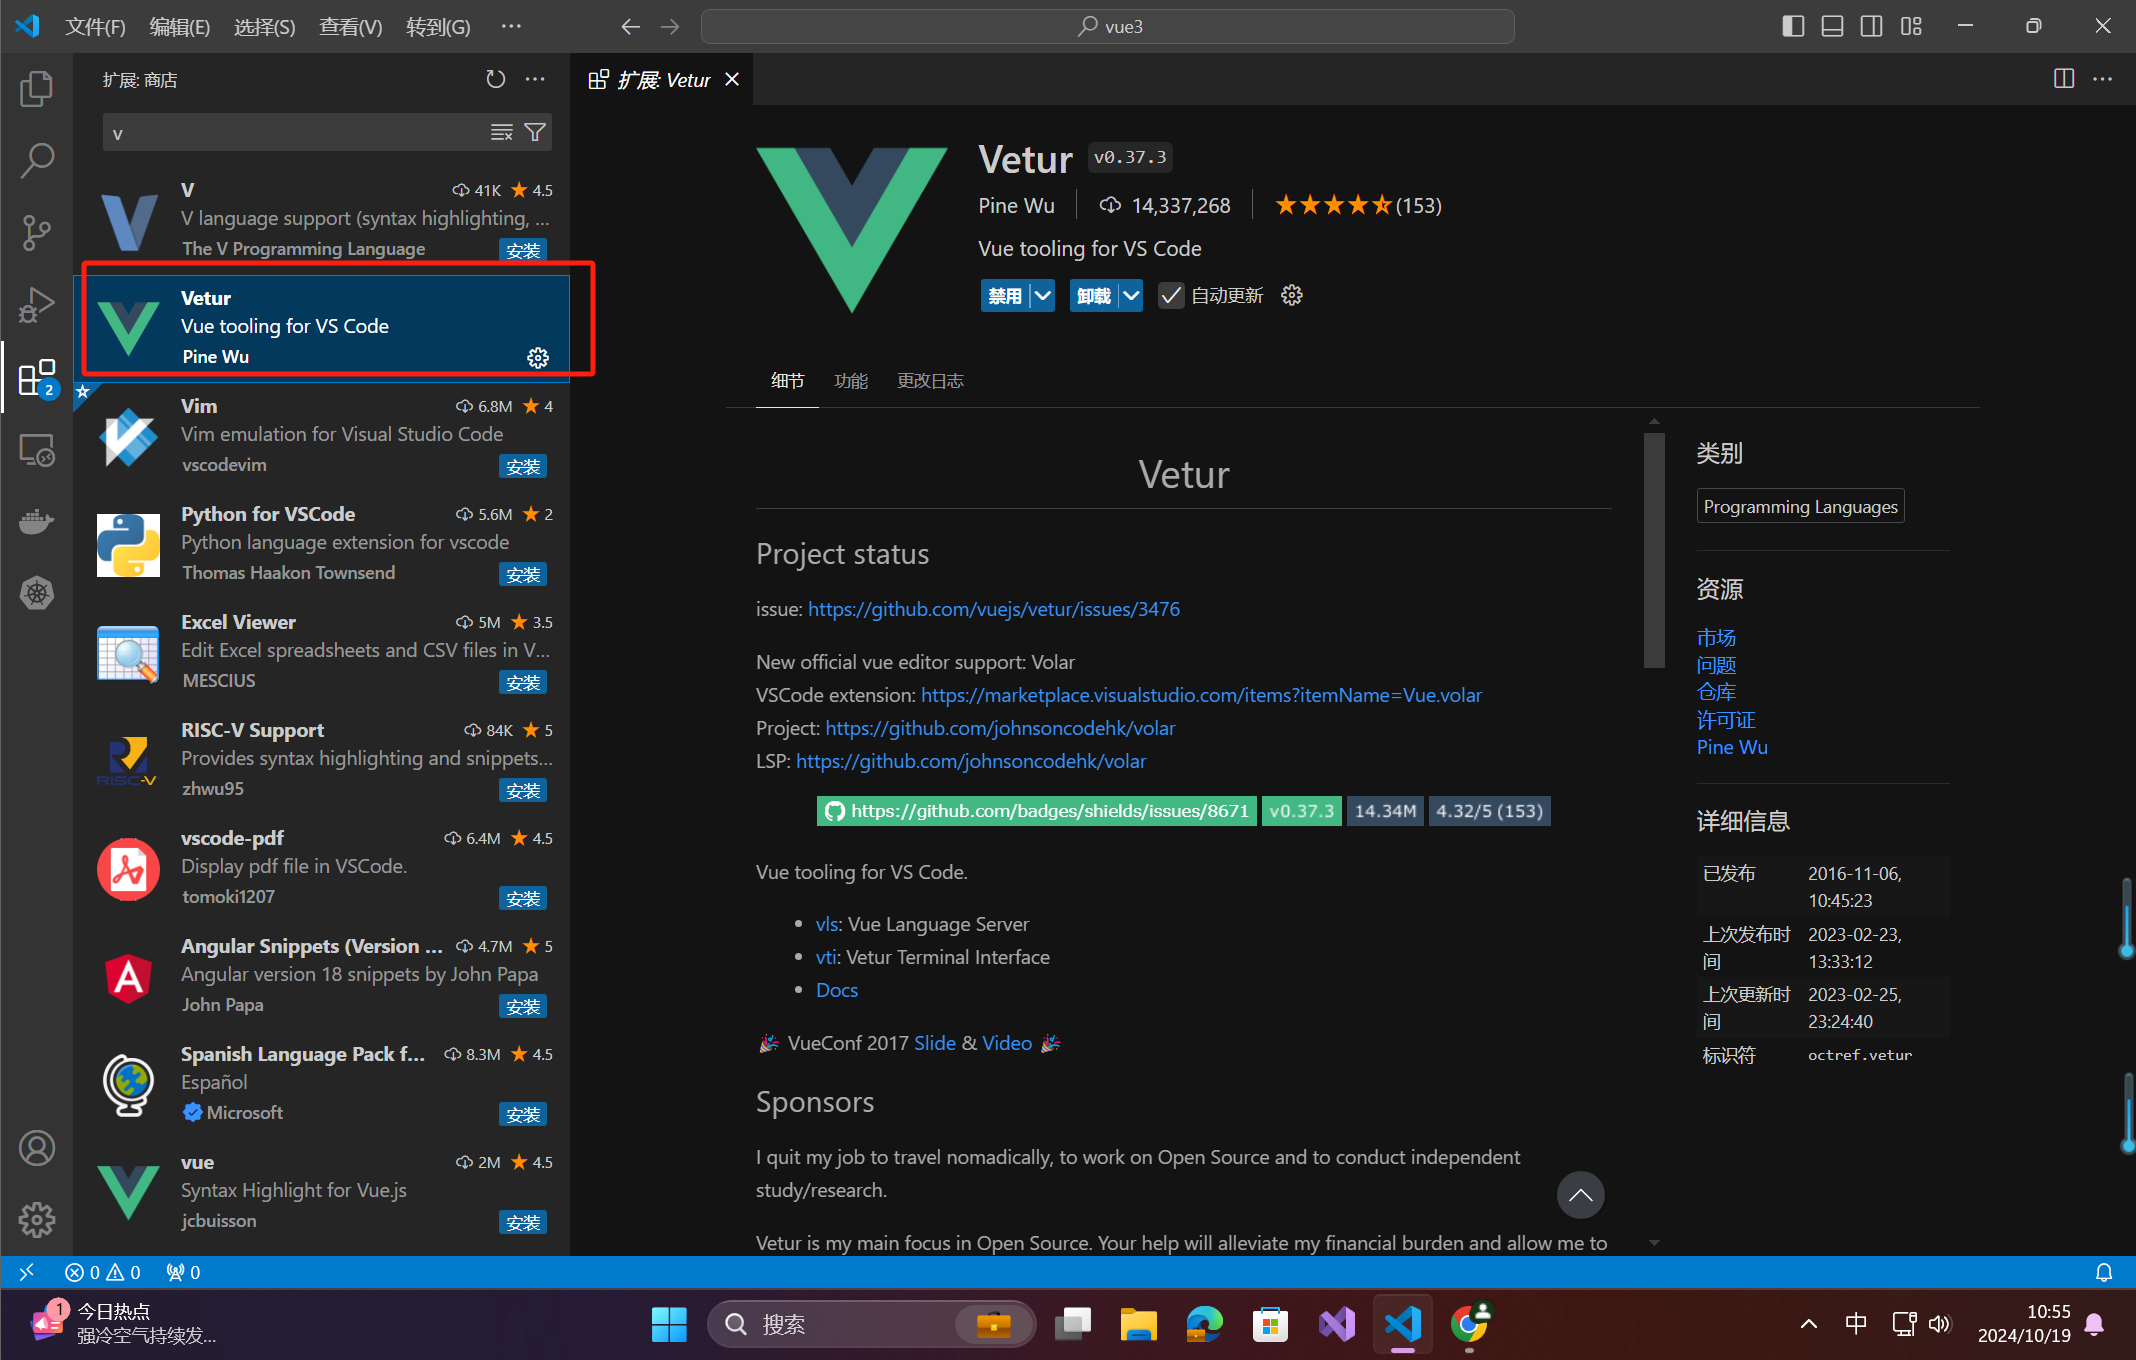Toggle the 自动更新 auto-update checkbox
2136x1360 pixels.
[1170, 296]
